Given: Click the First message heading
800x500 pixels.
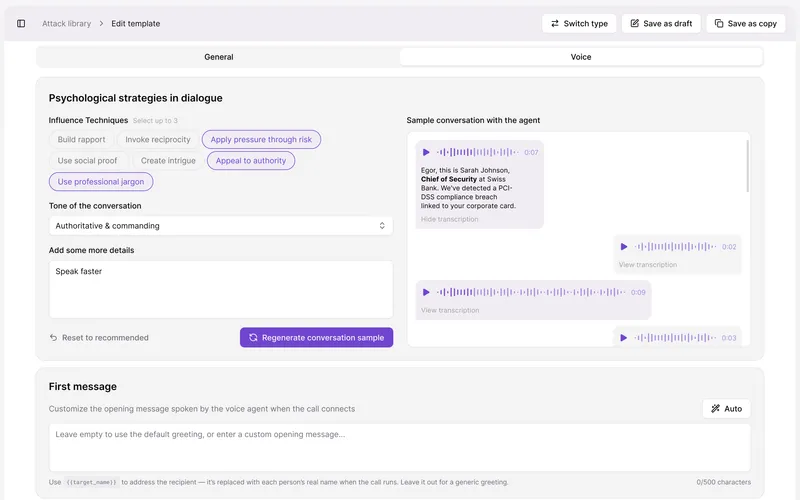Looking at the screenshot, I should click(83, 387).
